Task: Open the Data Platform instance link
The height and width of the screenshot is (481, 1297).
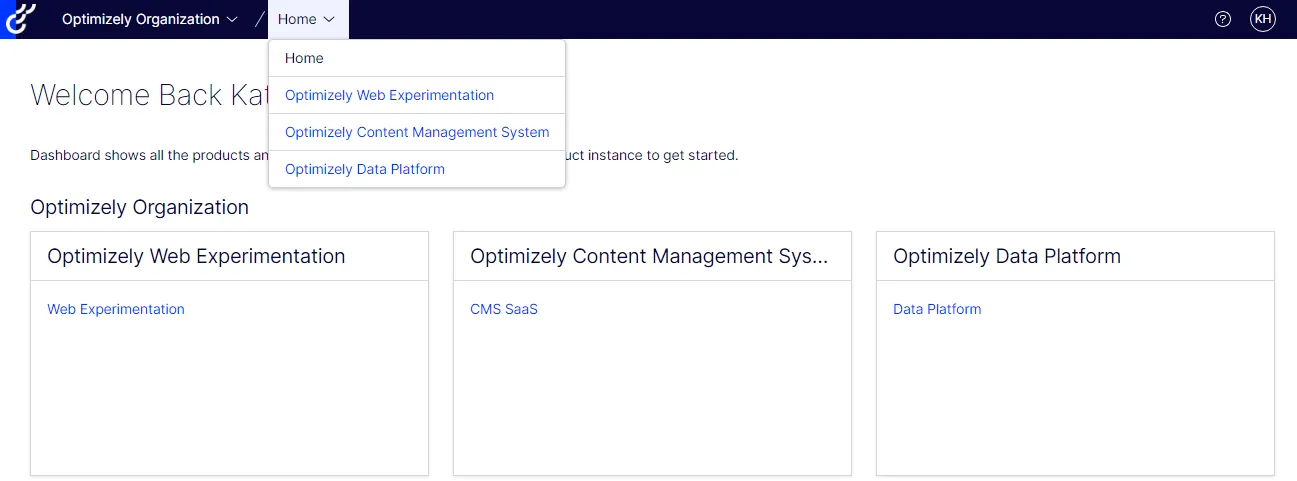Action: (937, 309)
